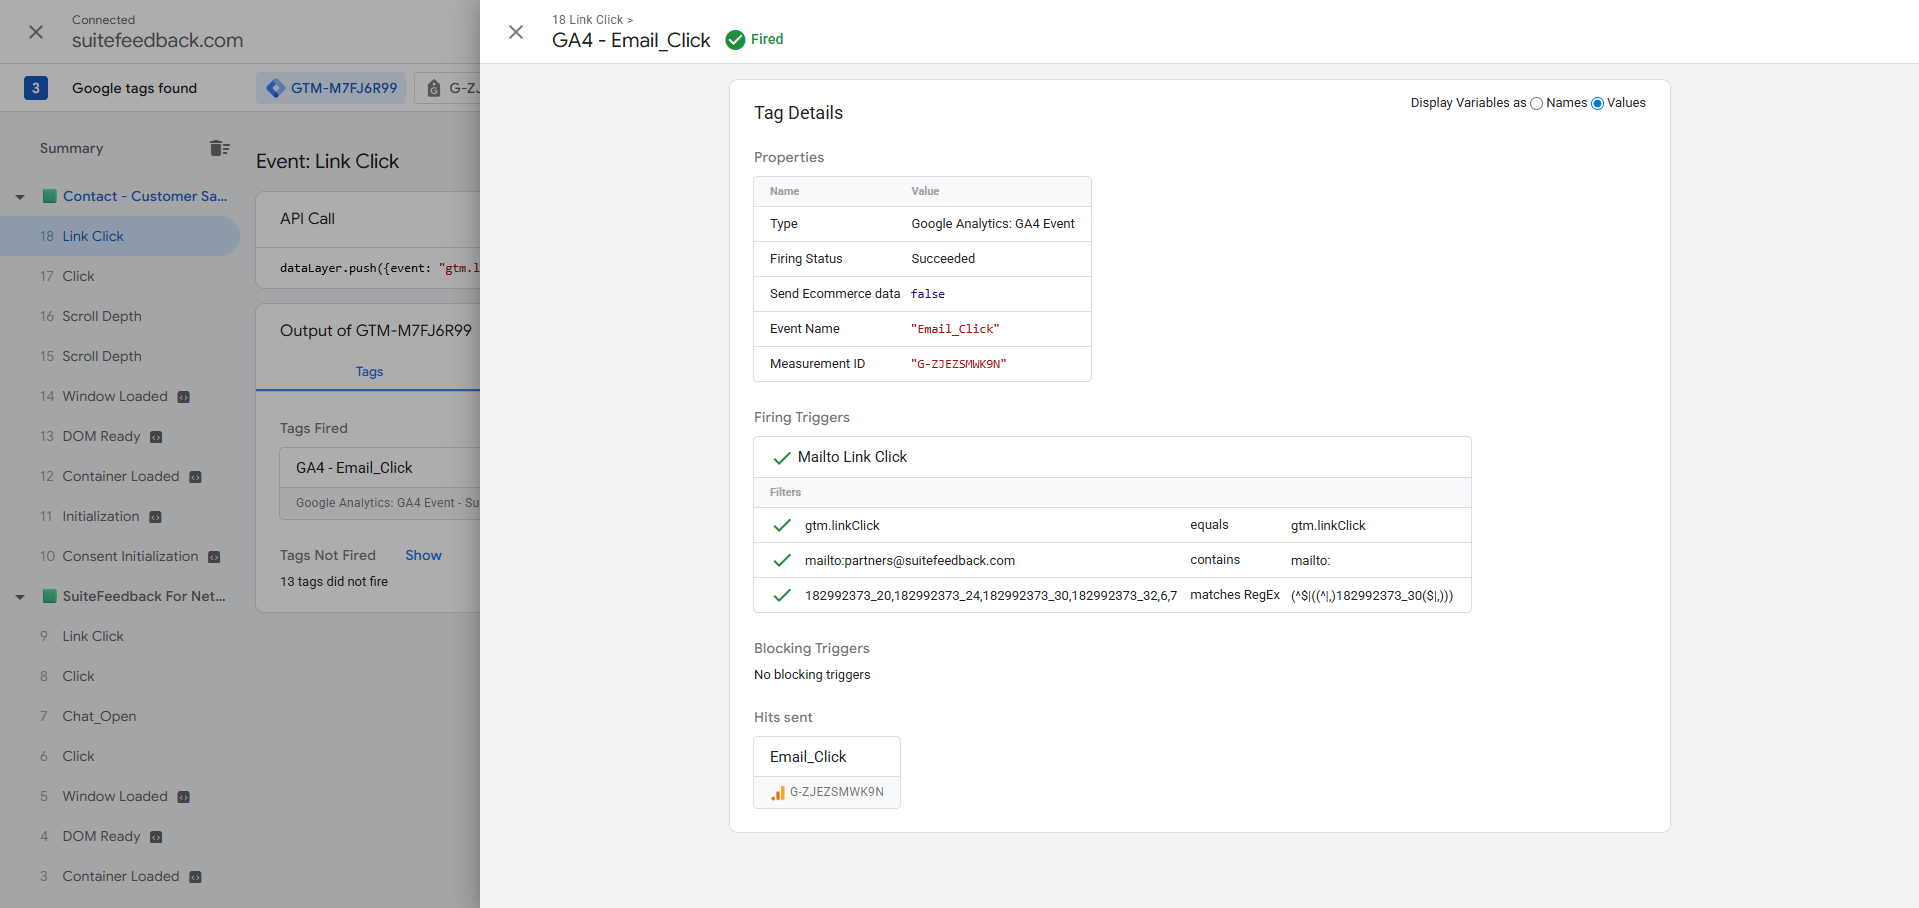
Task: Close the GA4 - Email_Click tag details panel
Action: click(516, 32)
